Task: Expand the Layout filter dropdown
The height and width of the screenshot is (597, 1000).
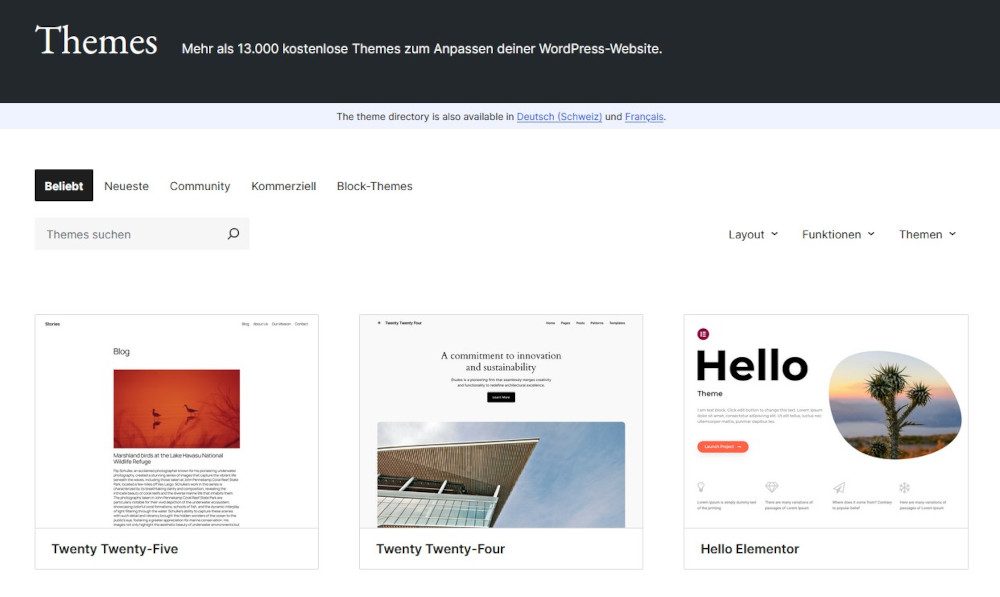Action: click(753, 235)
